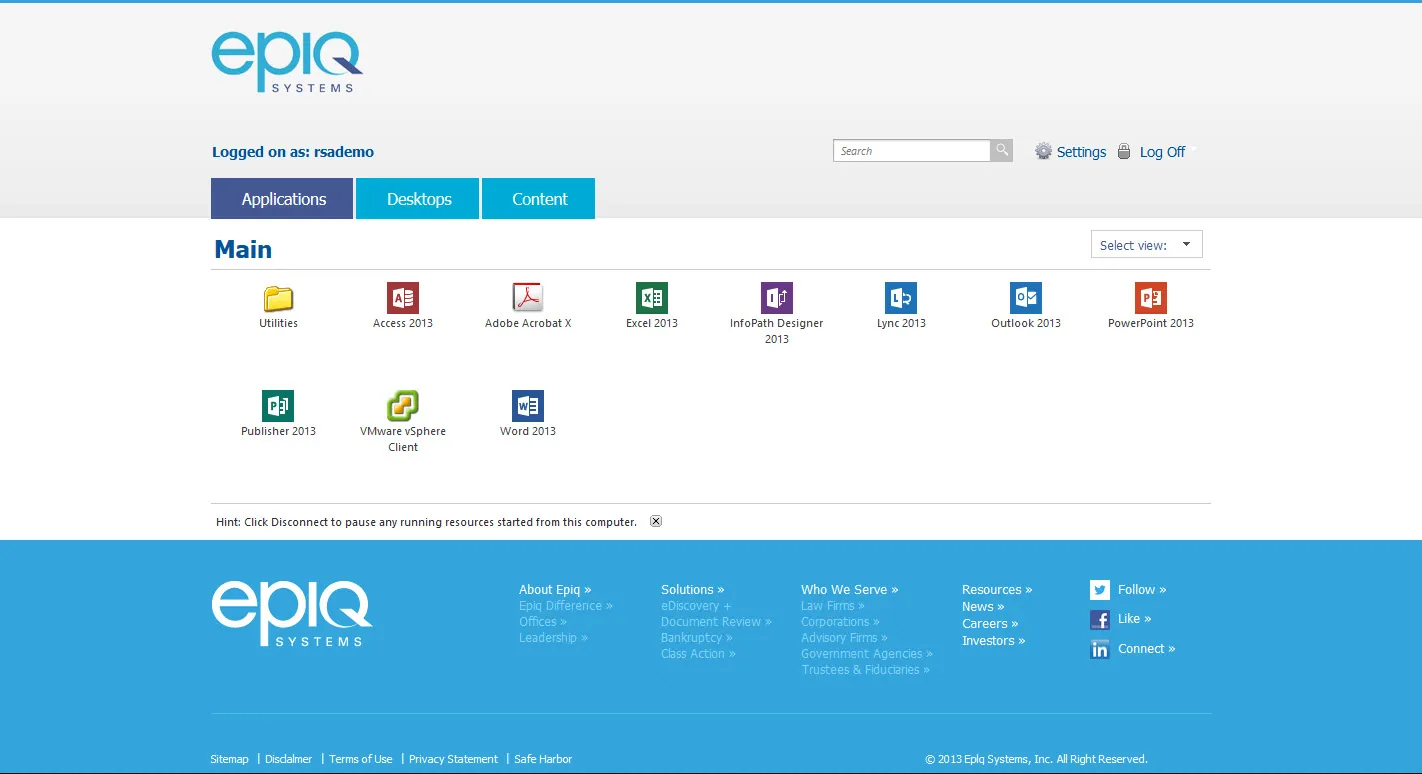This screenshot has width=1422, height=774.
Task: Open the Trustees & Fiduciaries footer link
Action: [866, 670]
